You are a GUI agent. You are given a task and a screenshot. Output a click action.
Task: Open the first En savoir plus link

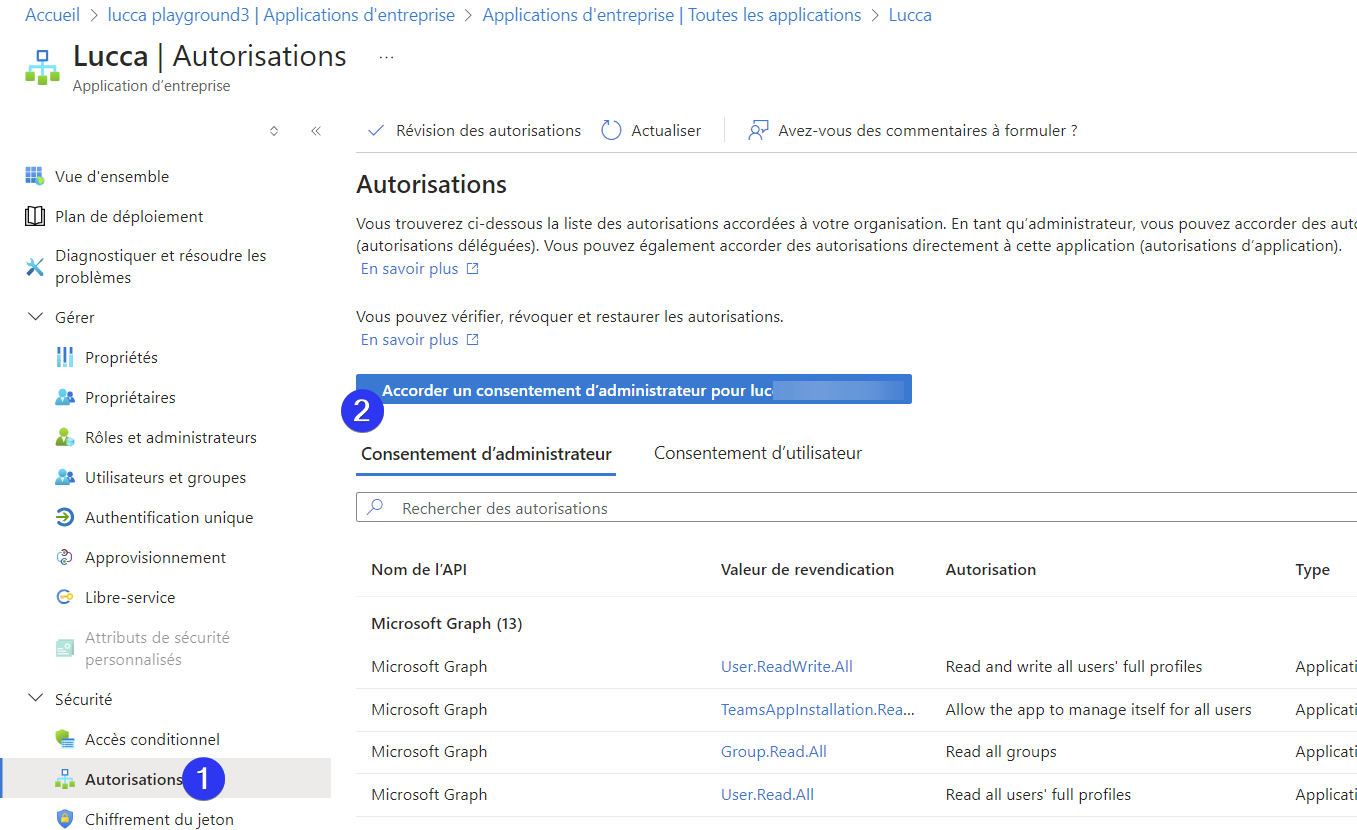(410, 269)
